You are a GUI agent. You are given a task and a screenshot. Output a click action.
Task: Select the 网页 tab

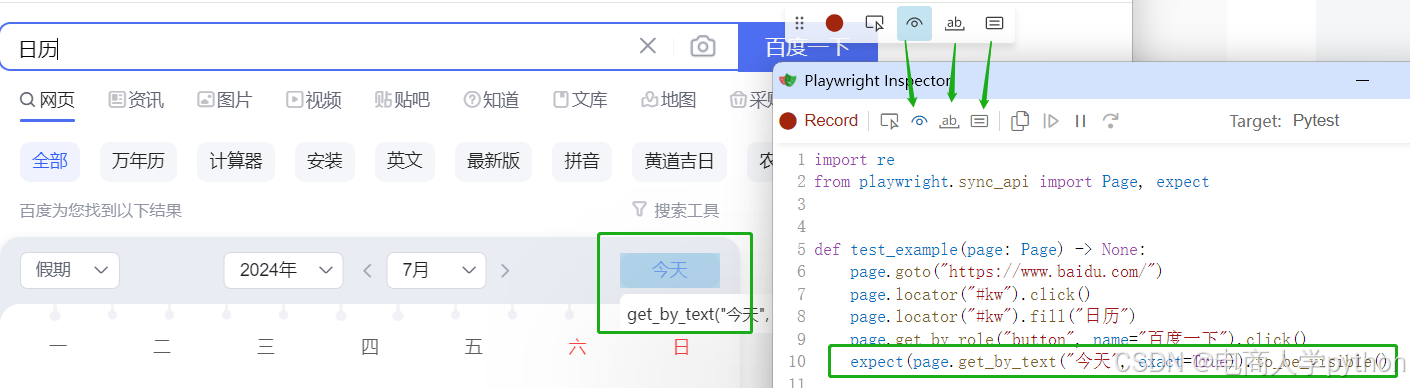47,100
